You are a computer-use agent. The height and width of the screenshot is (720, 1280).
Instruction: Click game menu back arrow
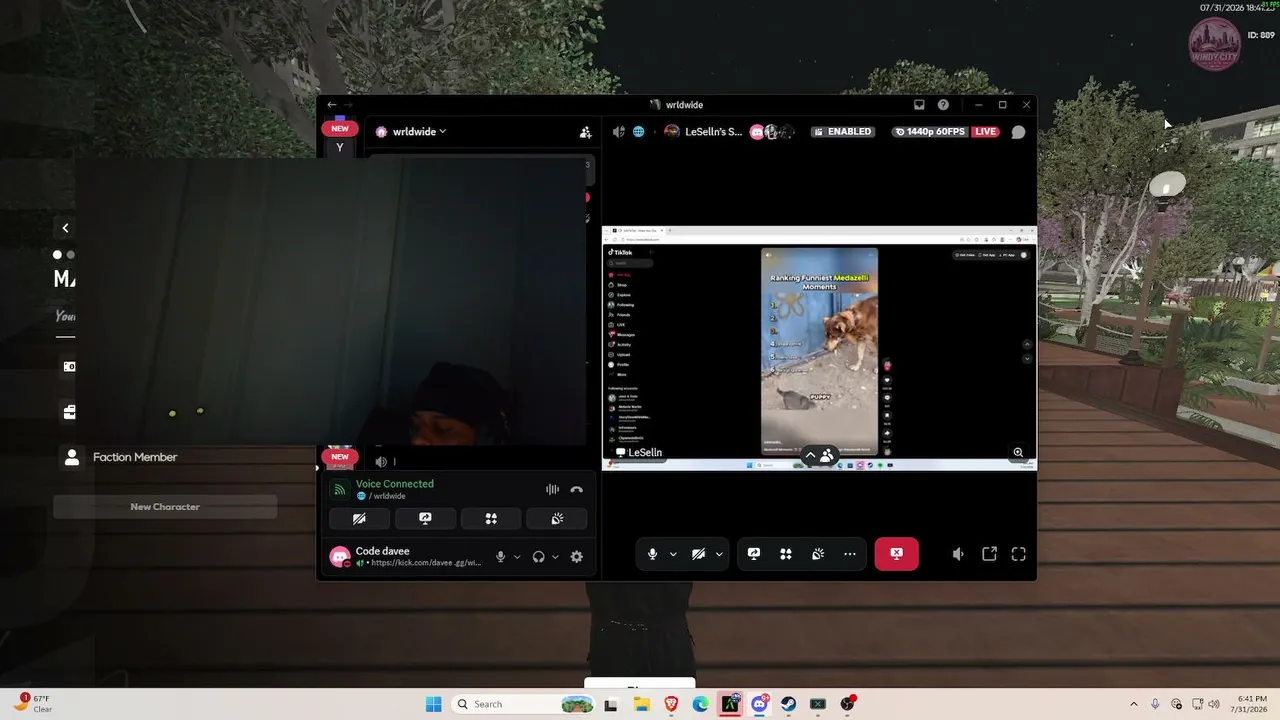(x=65, y=228)
